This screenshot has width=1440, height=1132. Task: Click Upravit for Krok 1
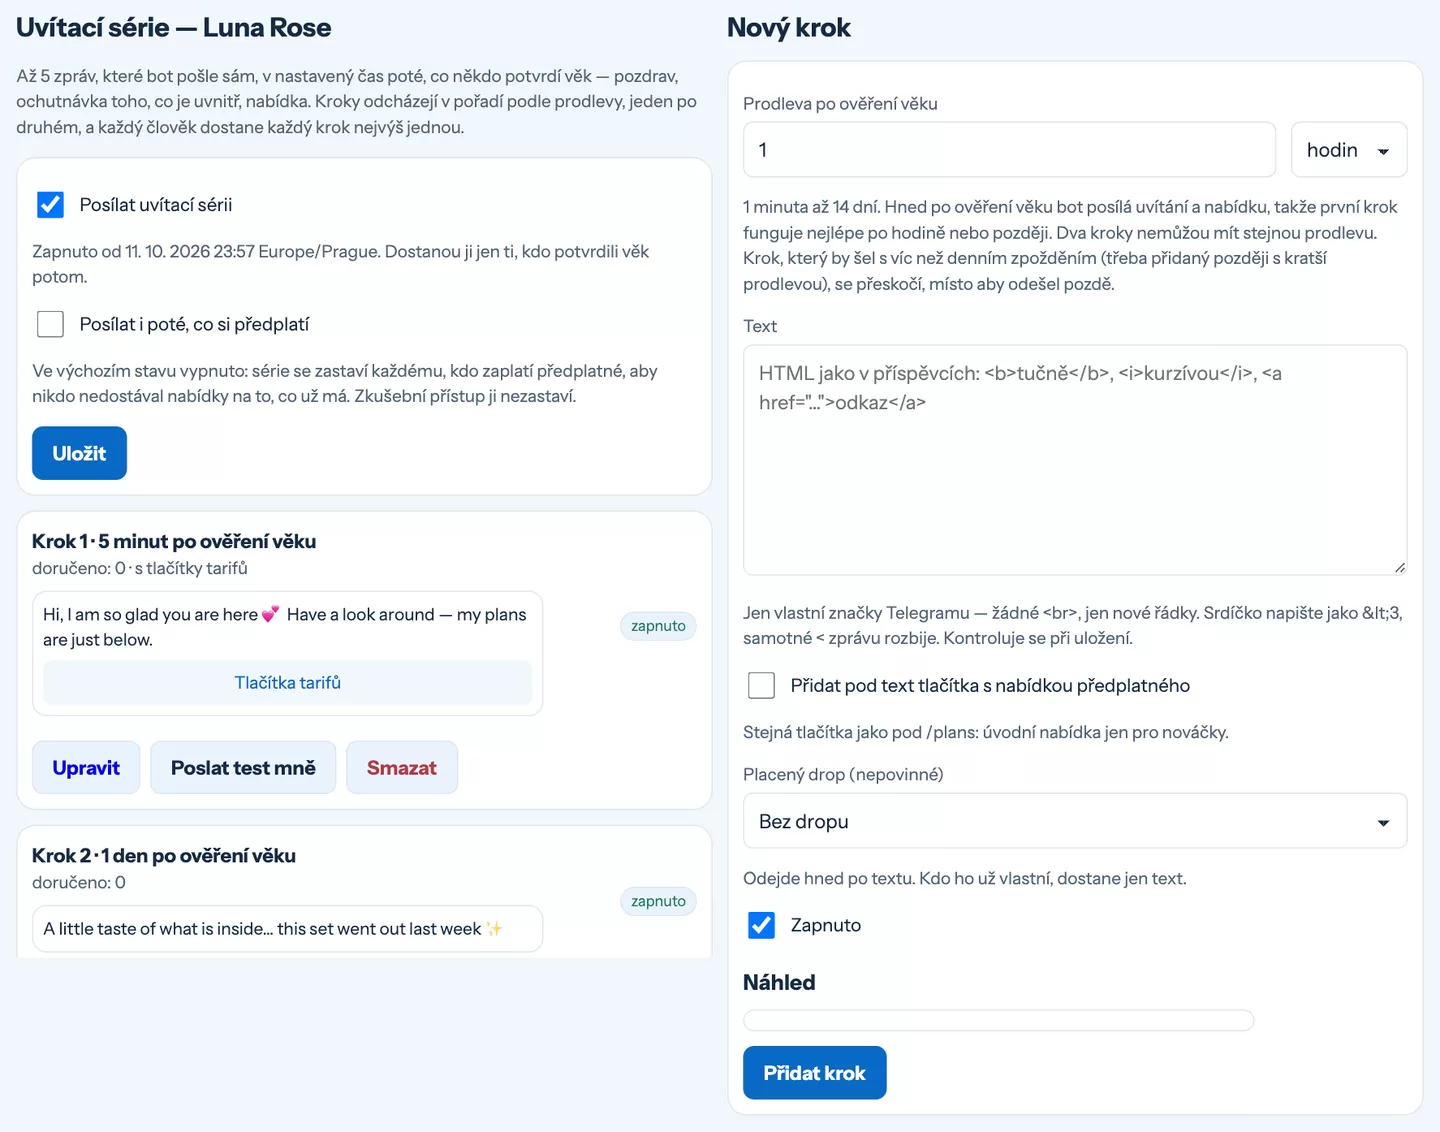pyautogui.click(x=86, y=768)
